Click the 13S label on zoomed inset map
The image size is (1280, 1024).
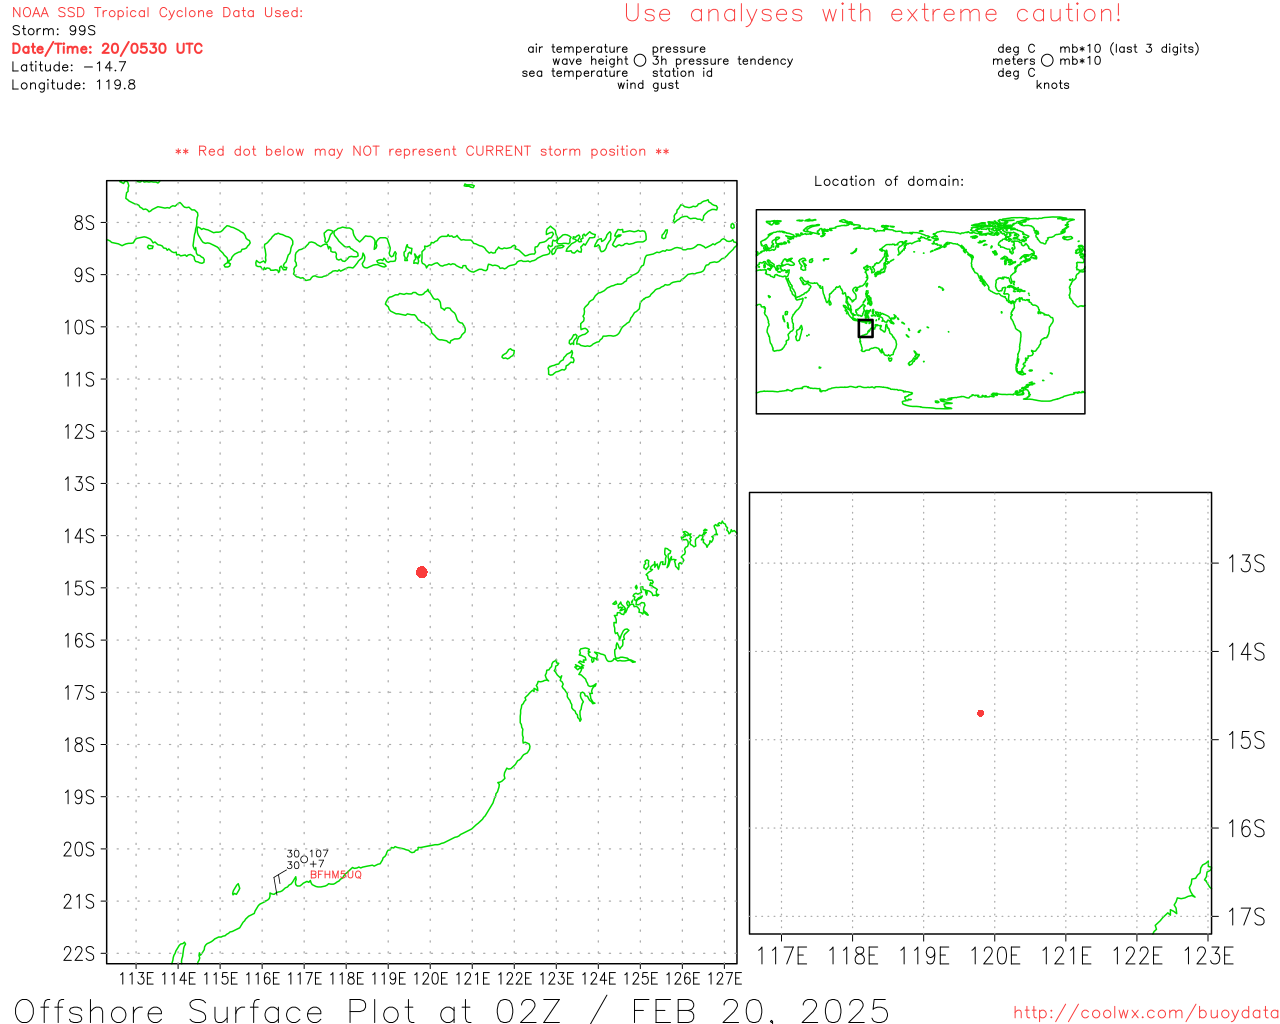pos(1246,564)
